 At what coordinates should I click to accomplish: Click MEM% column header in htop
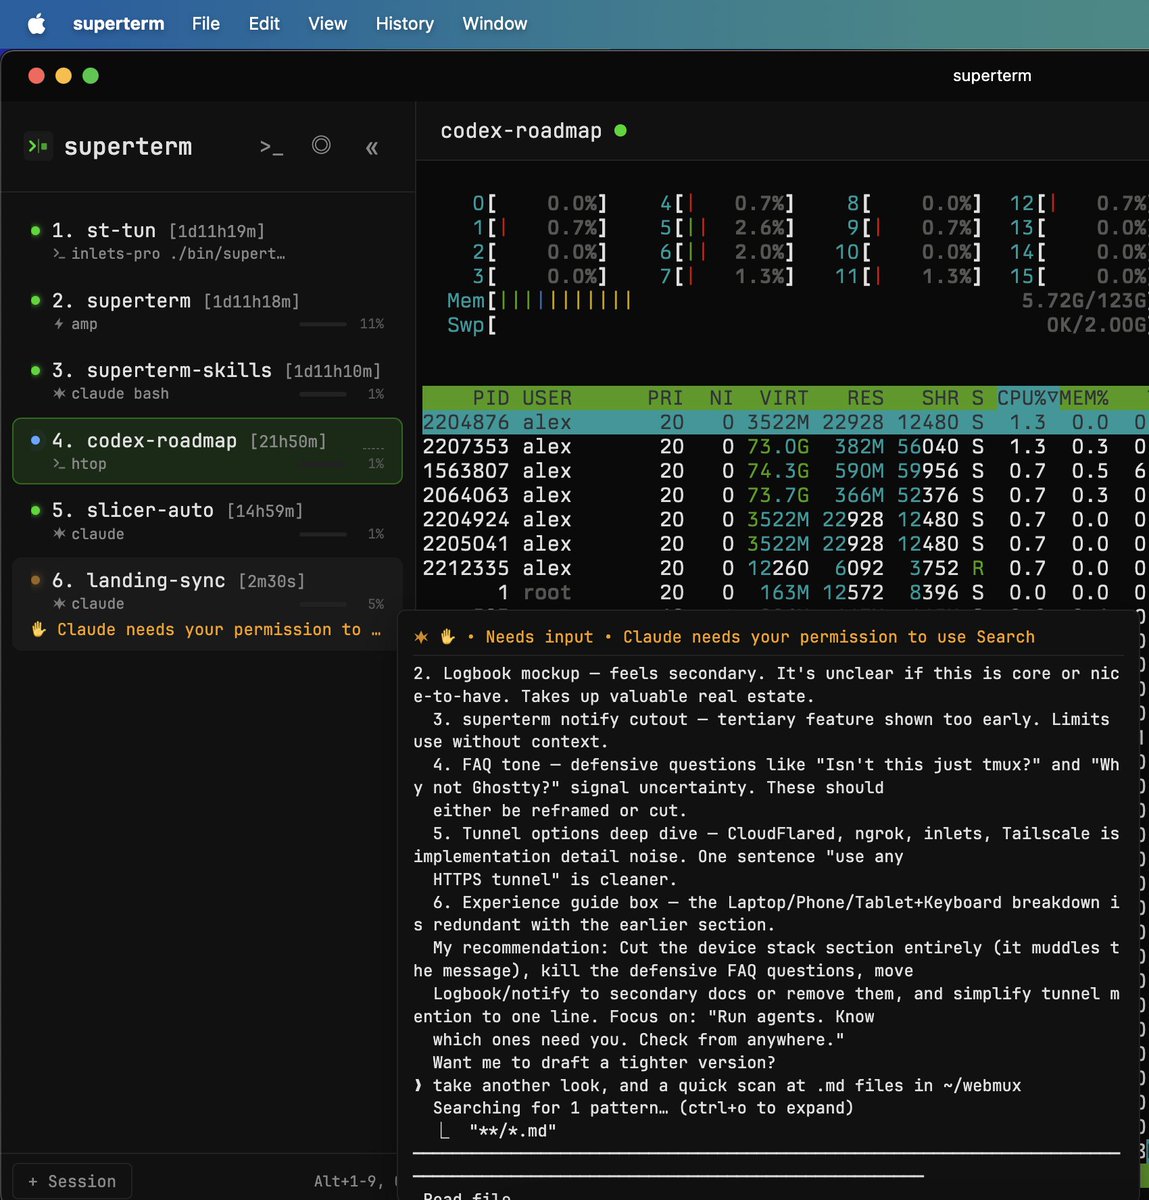pos(1084,398)
